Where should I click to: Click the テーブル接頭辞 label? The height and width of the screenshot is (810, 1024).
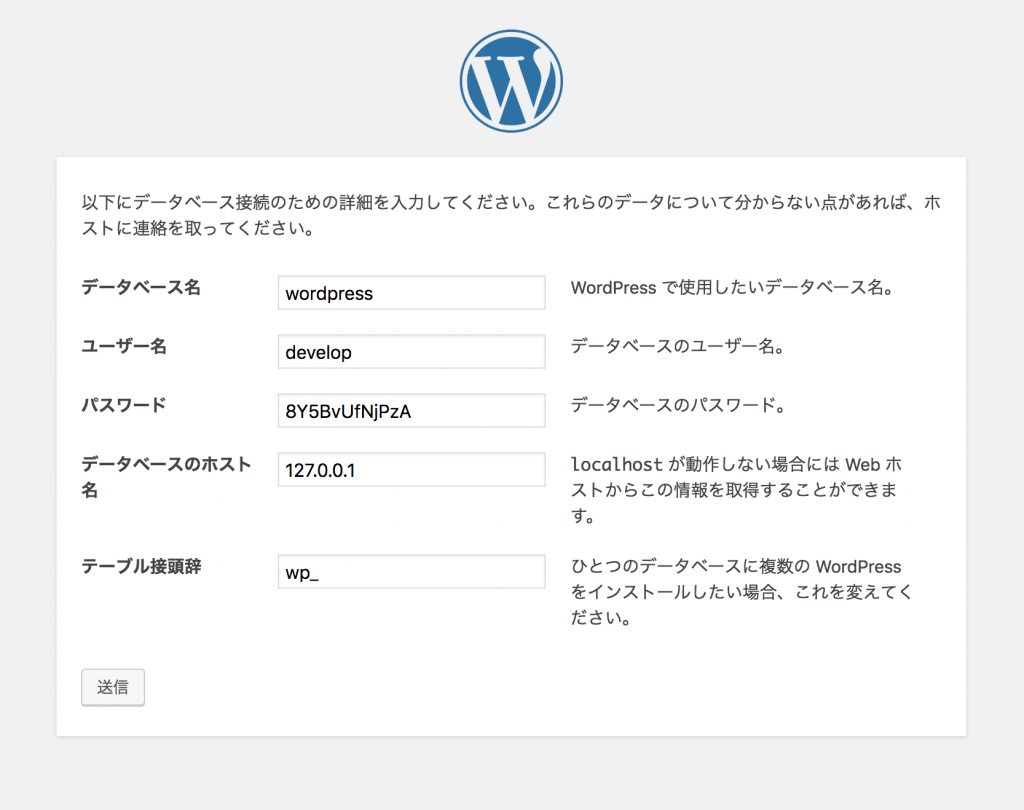coord(141,566)
